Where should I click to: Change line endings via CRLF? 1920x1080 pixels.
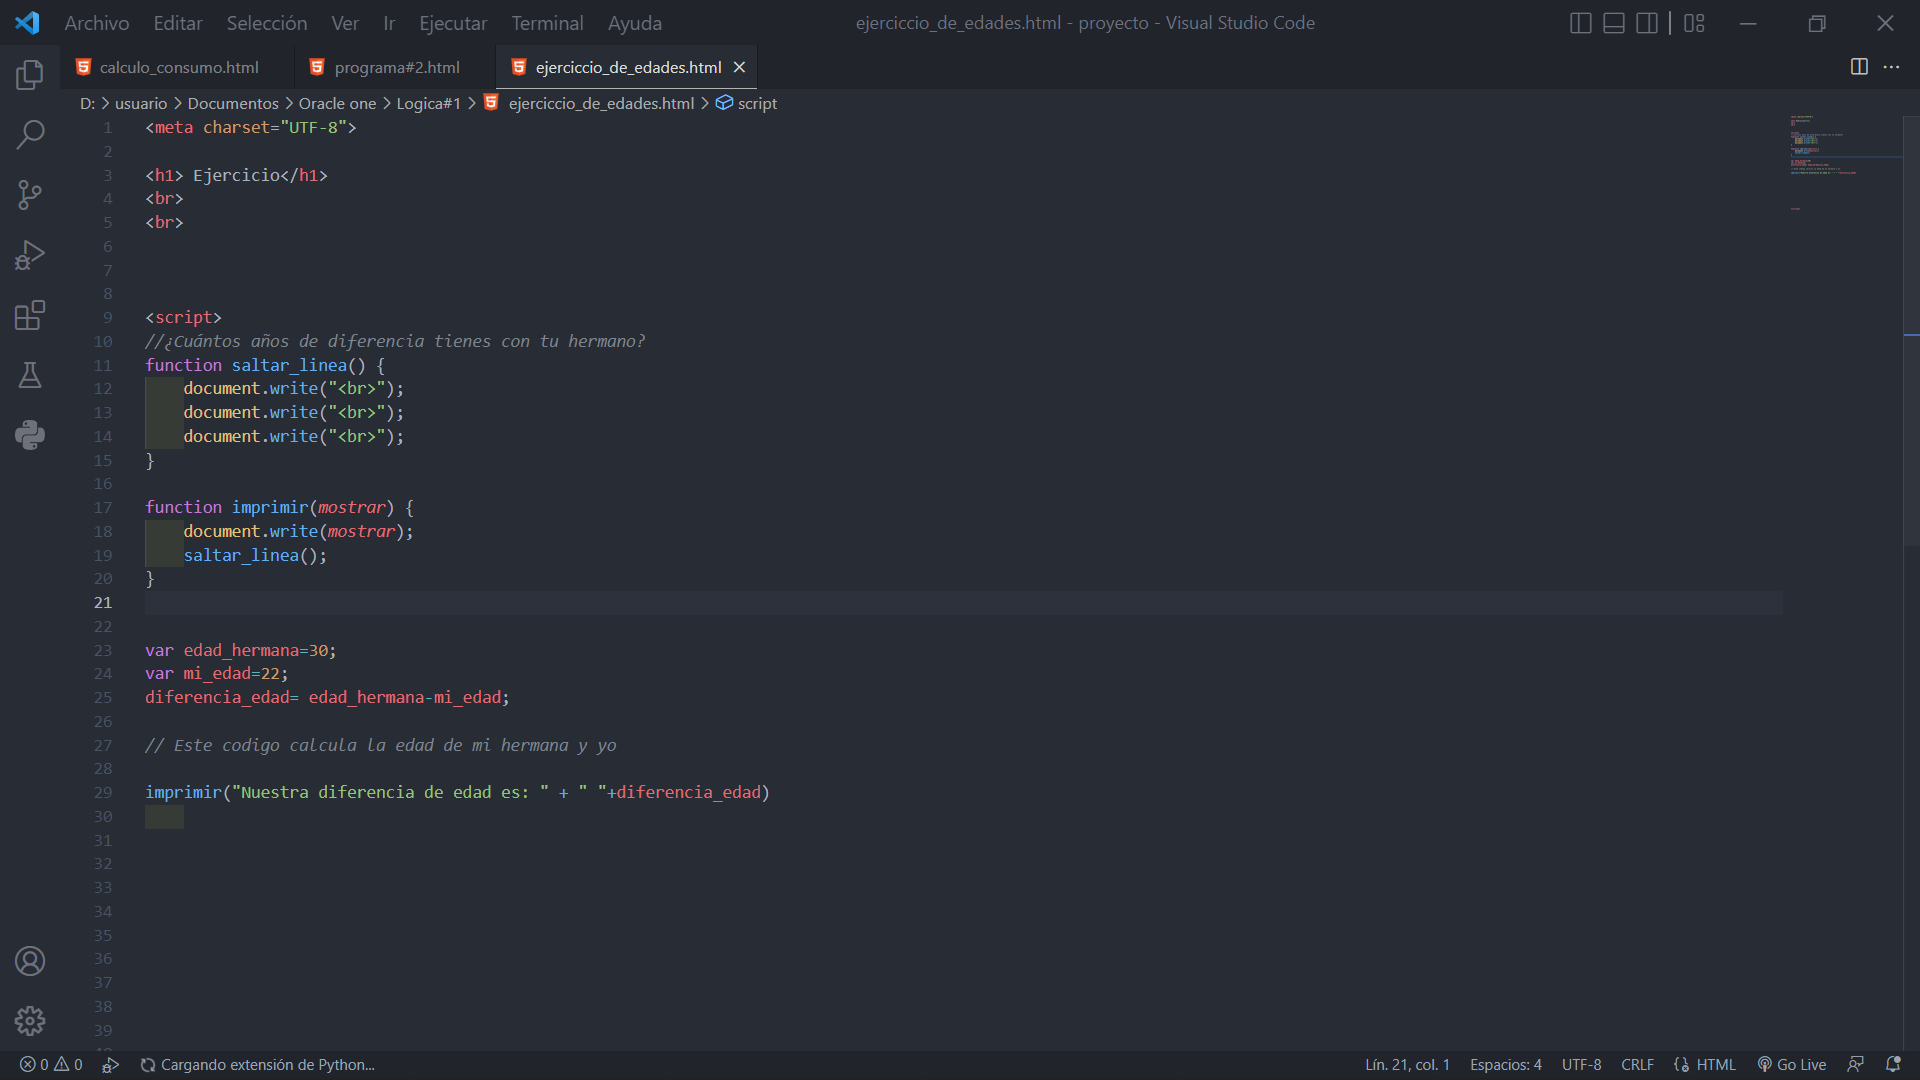1637,1065
